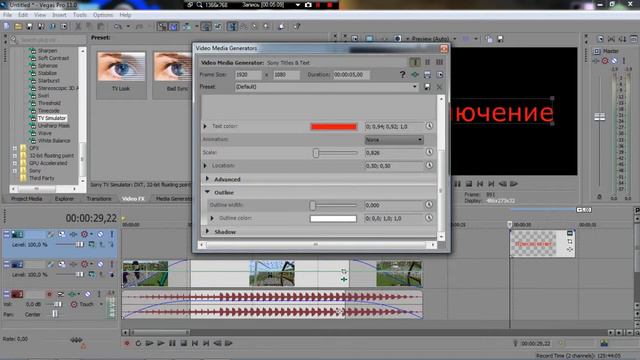The width and height of the screenshot is (640, 360).
Task: Click the Undo arrow in main toolbar
Action: [118, 27]
